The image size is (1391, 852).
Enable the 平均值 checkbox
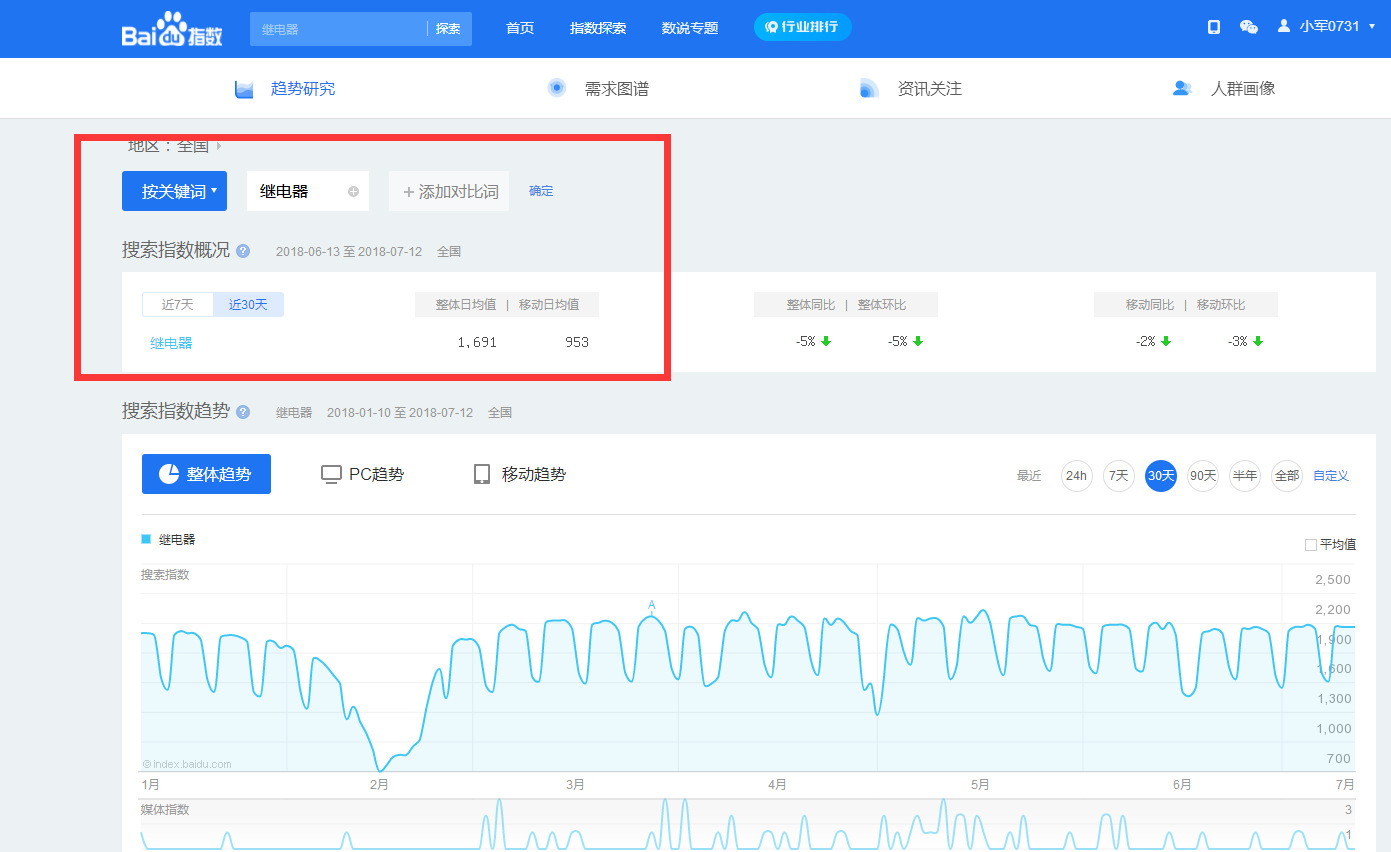(1311, 545)
